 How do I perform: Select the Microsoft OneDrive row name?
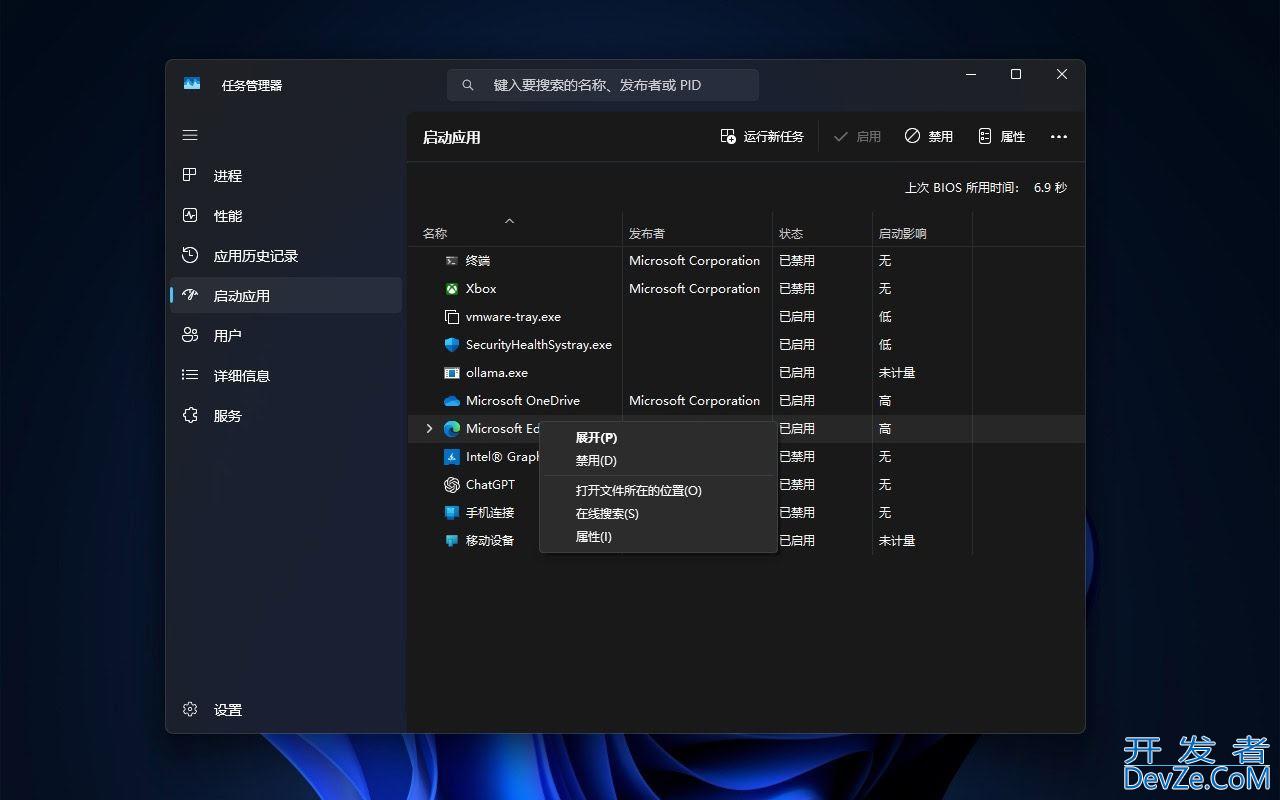(523, 400)
